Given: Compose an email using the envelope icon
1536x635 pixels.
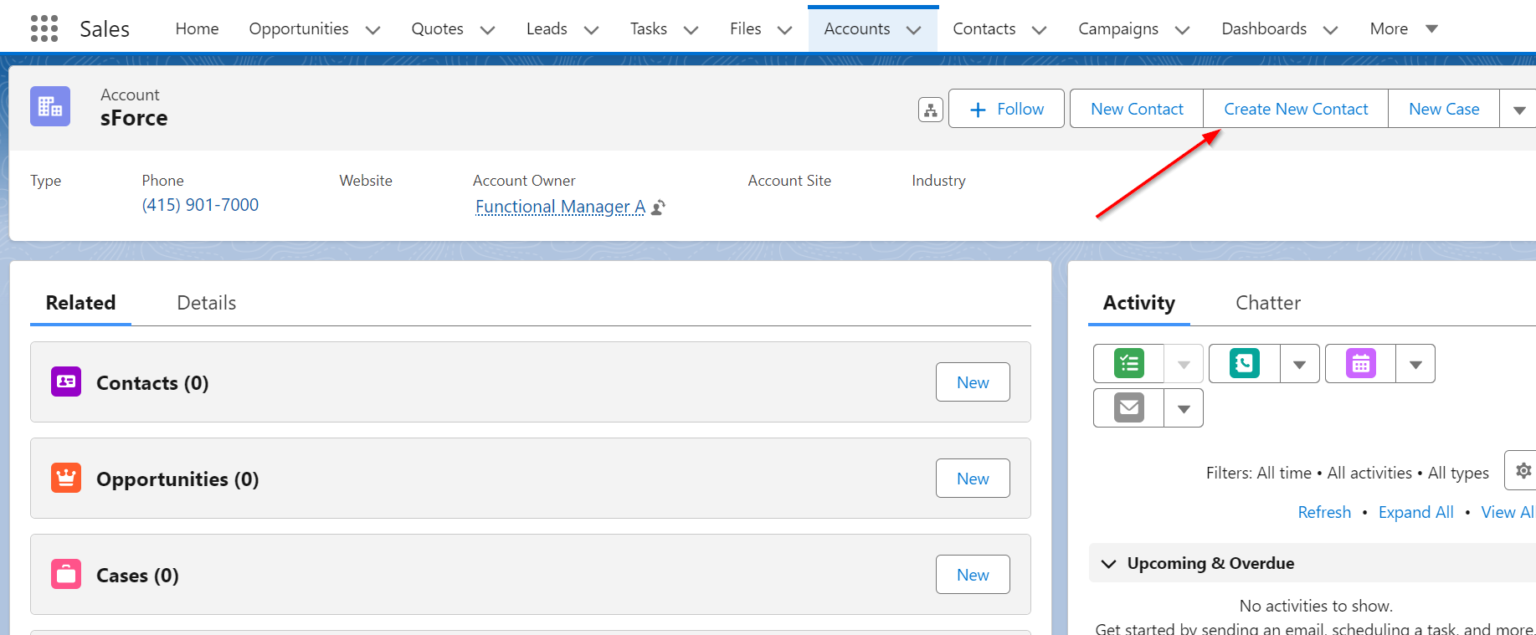Looking at the screenshot, I should click(x=1128, y=407).
